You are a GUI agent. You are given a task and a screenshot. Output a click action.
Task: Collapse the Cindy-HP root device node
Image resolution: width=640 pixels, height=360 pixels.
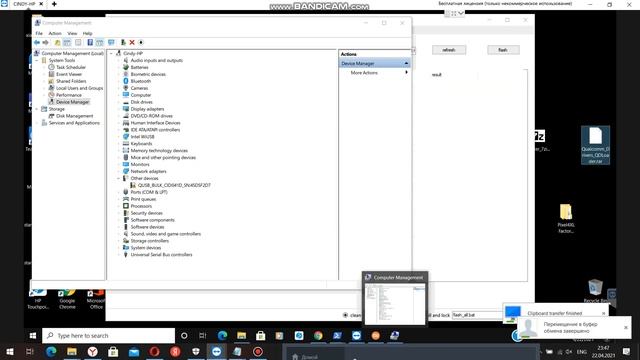point(111,53)
